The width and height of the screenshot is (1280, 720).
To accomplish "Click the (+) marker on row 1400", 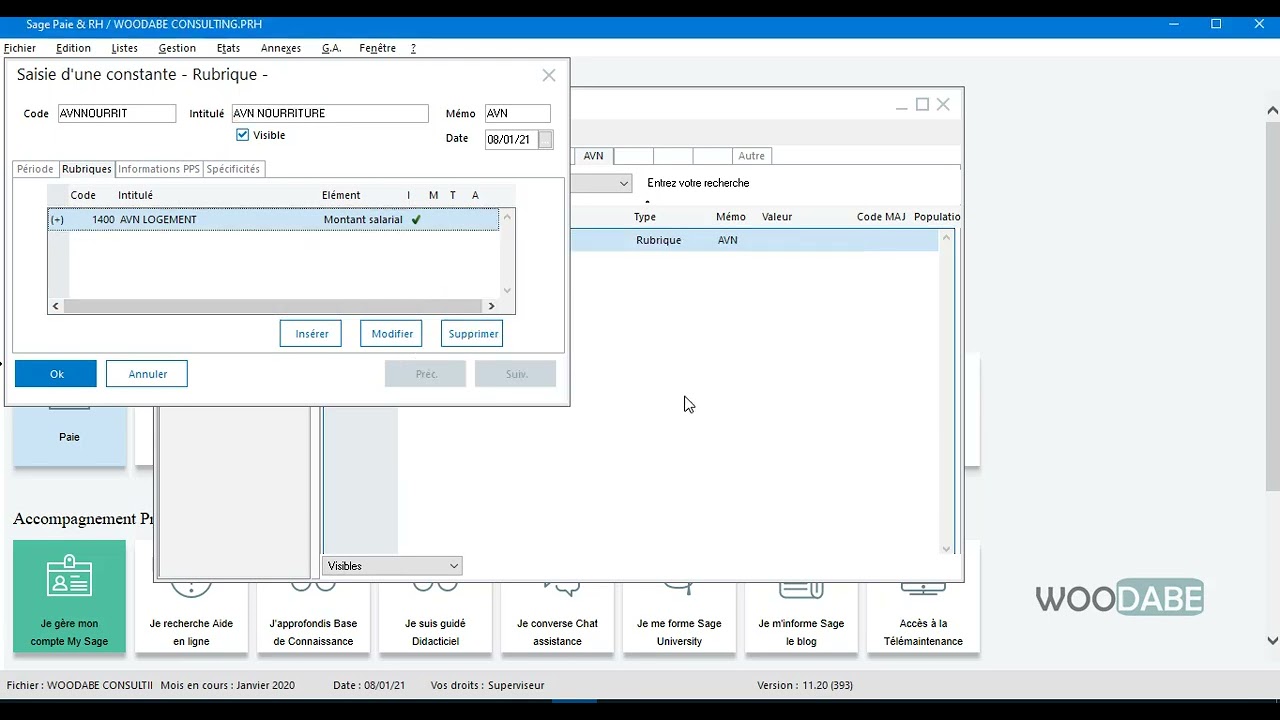I will 57,220.
